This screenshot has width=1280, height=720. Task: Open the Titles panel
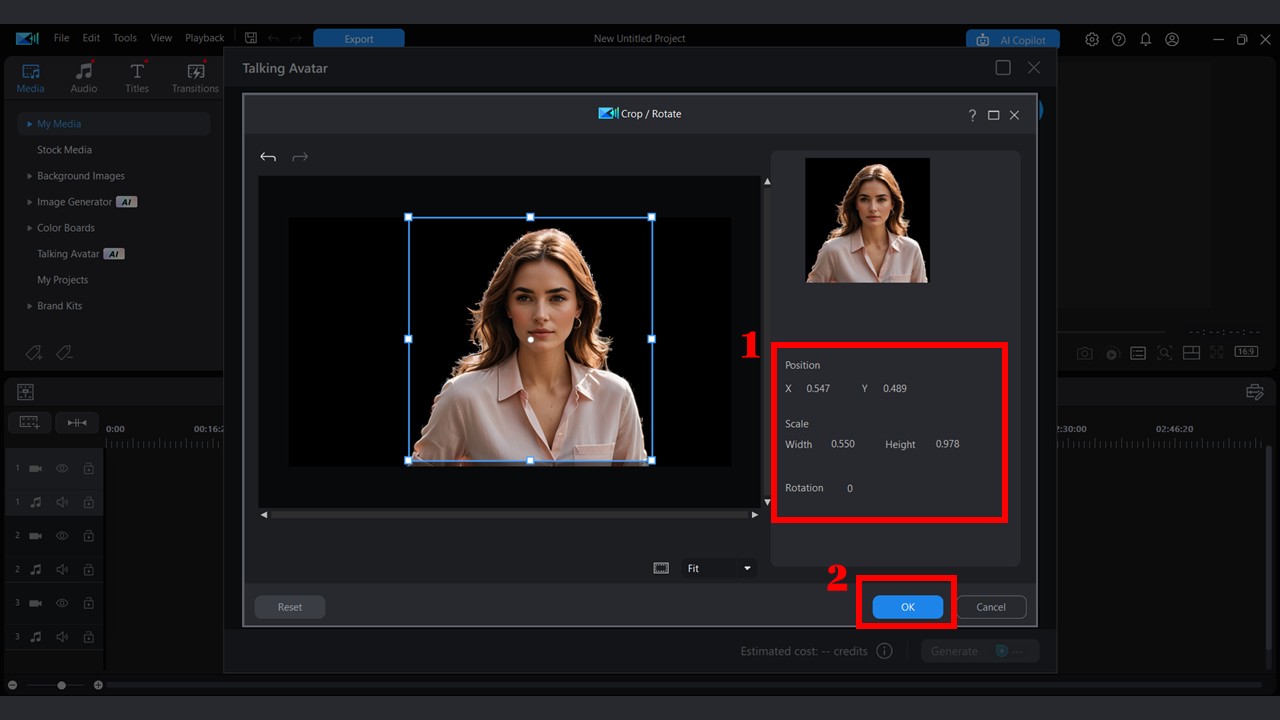tap(137, 77)
